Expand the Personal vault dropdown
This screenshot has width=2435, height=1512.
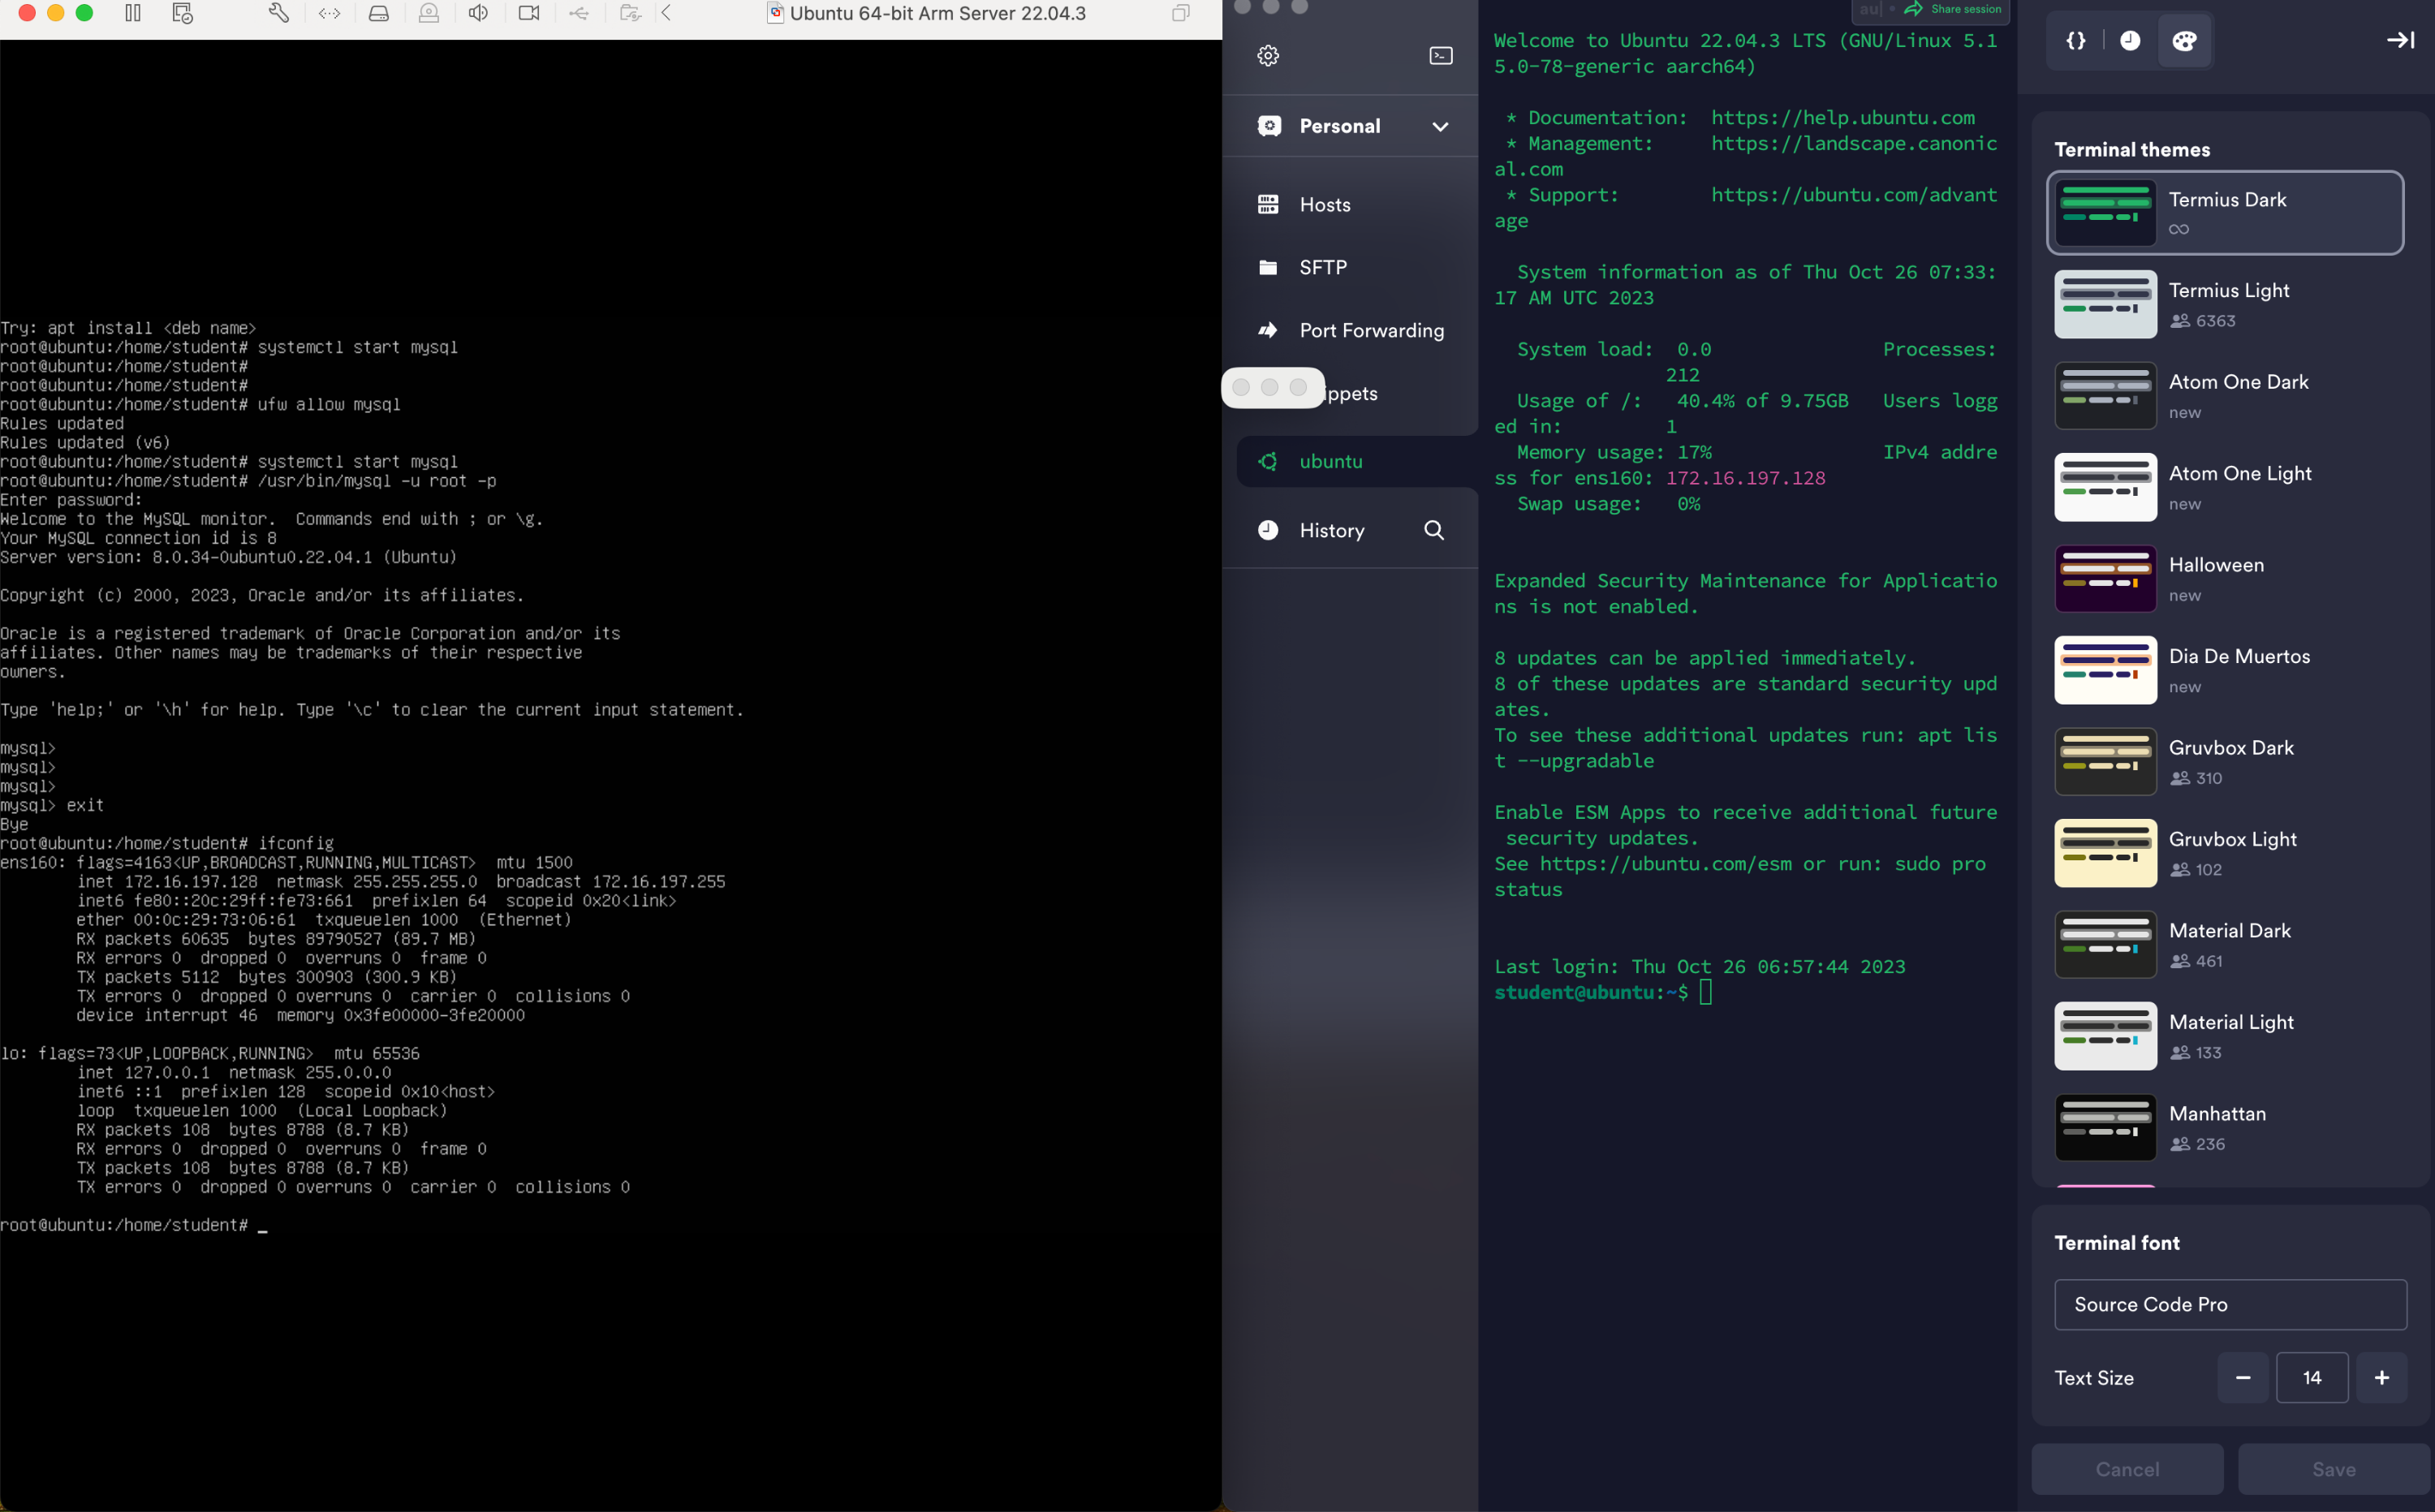click(x=1440, y=127)
